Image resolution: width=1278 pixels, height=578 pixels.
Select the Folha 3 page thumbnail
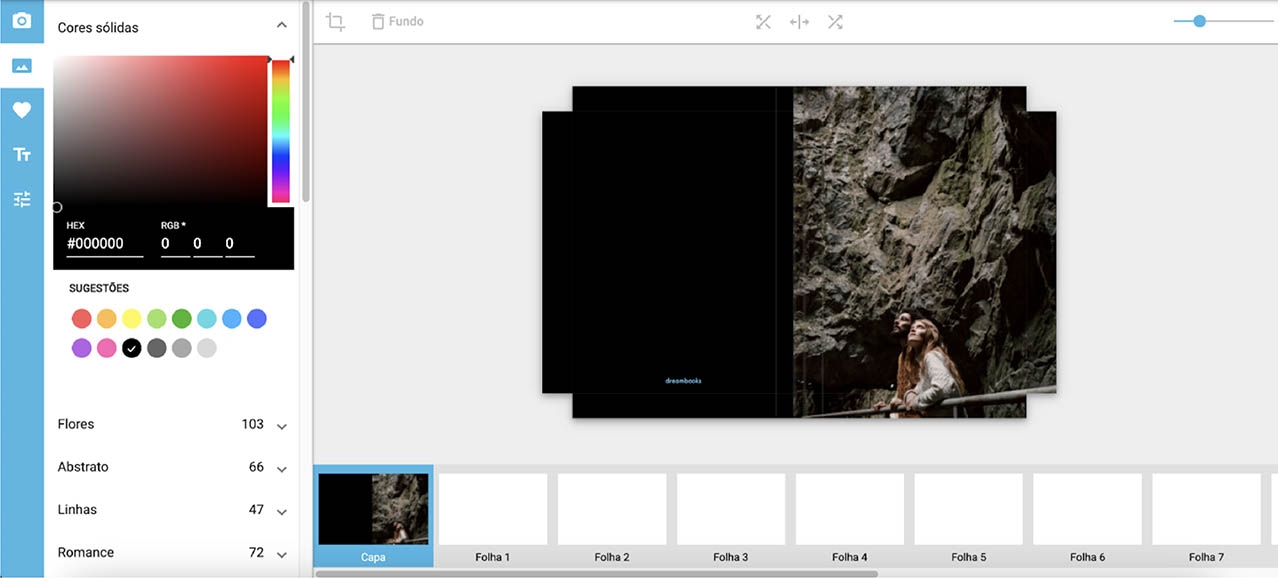pos(731,509)
